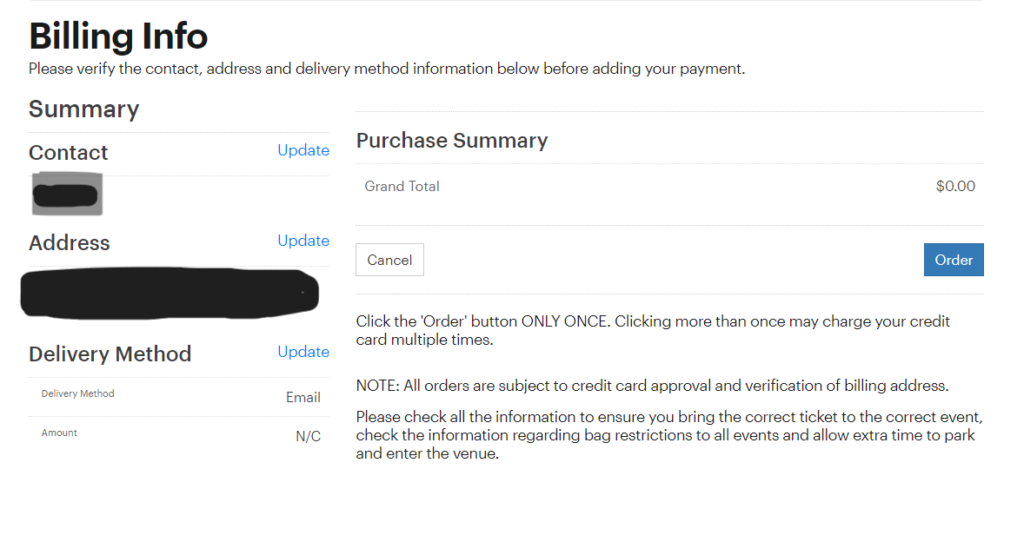Click the Email delivery method value
The image size is (1024, 542).
[303, 397]
